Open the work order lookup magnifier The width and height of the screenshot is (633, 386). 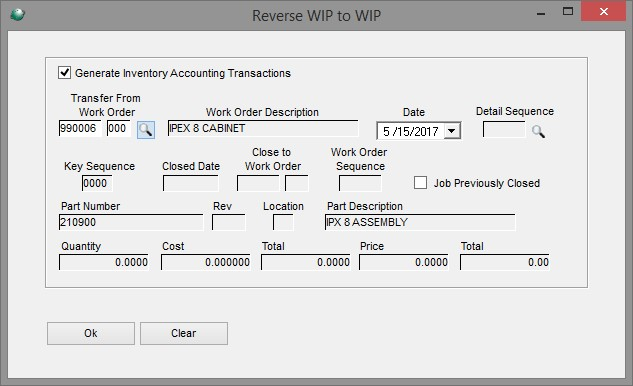145,130
